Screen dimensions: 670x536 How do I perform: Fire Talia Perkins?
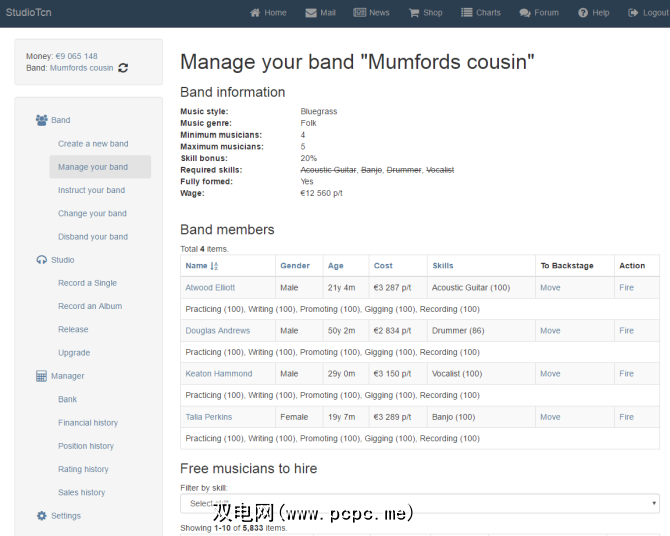pos(626,417)
